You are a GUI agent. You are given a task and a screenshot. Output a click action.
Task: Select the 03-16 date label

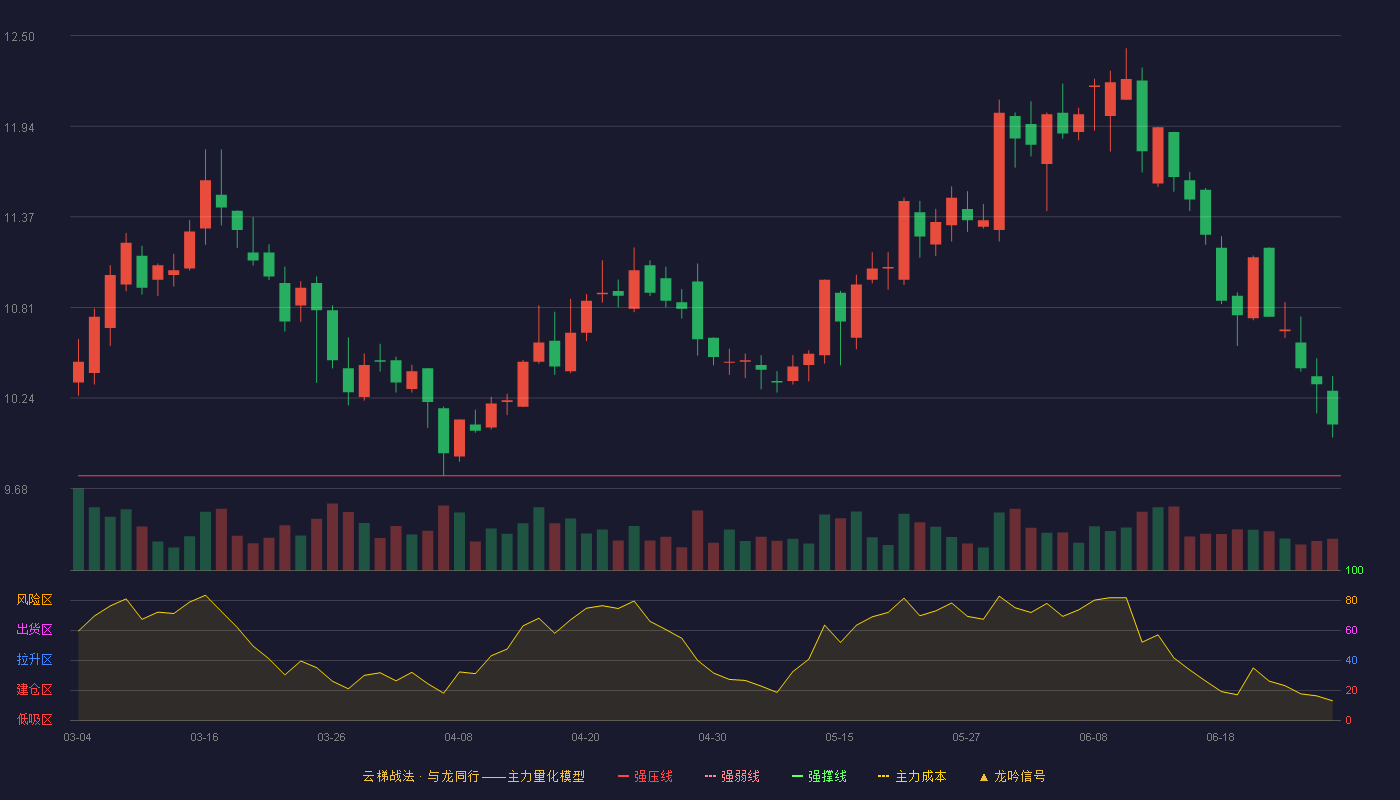tap(204, 737)
